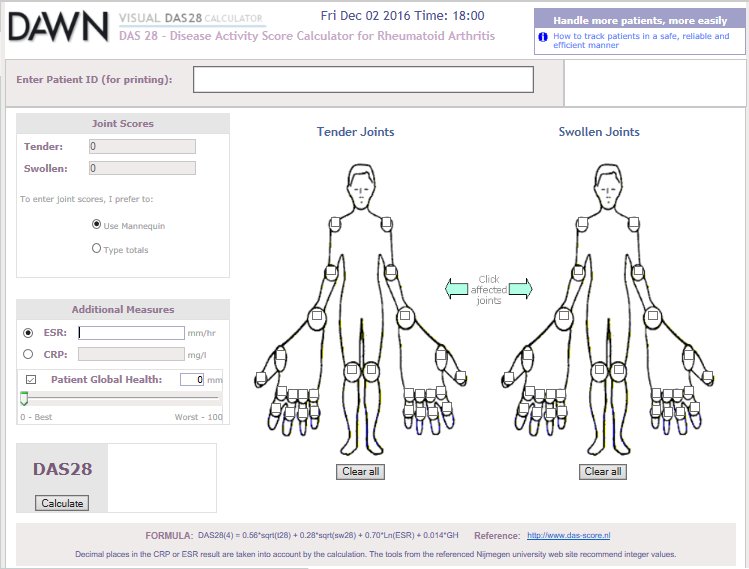Mark Swollen mannequin thumb base joint on viewer's left

click(528, 357)
